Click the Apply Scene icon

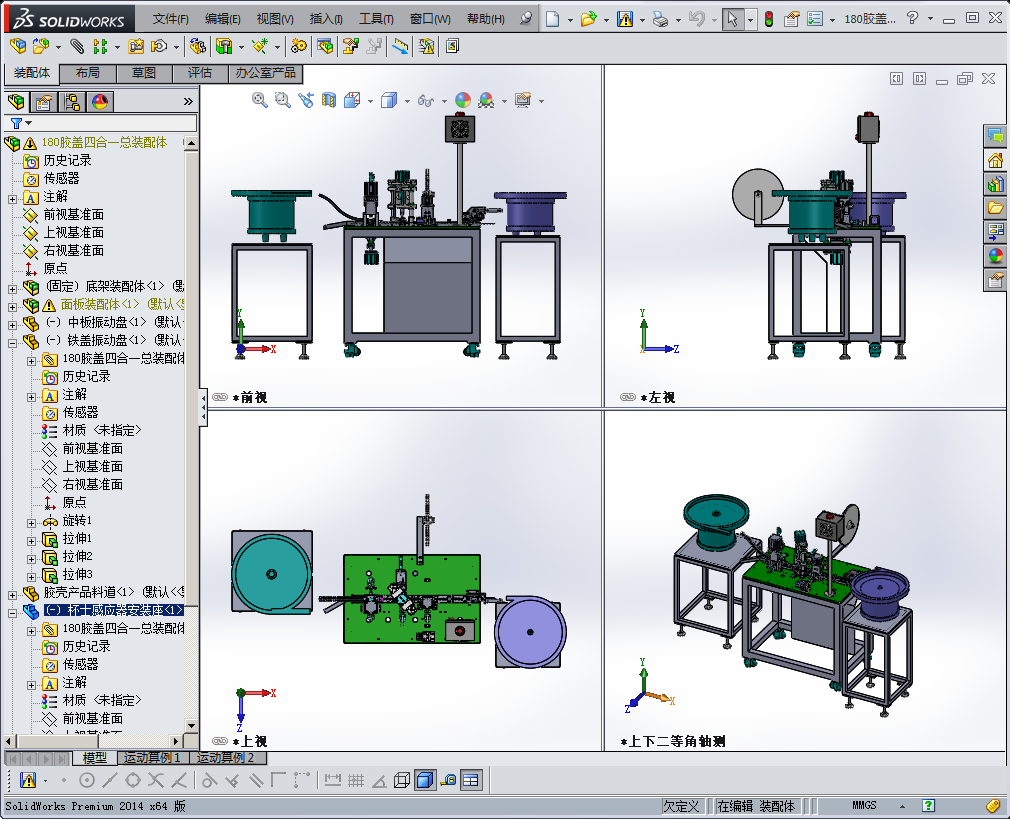click(x=486, y=100)
